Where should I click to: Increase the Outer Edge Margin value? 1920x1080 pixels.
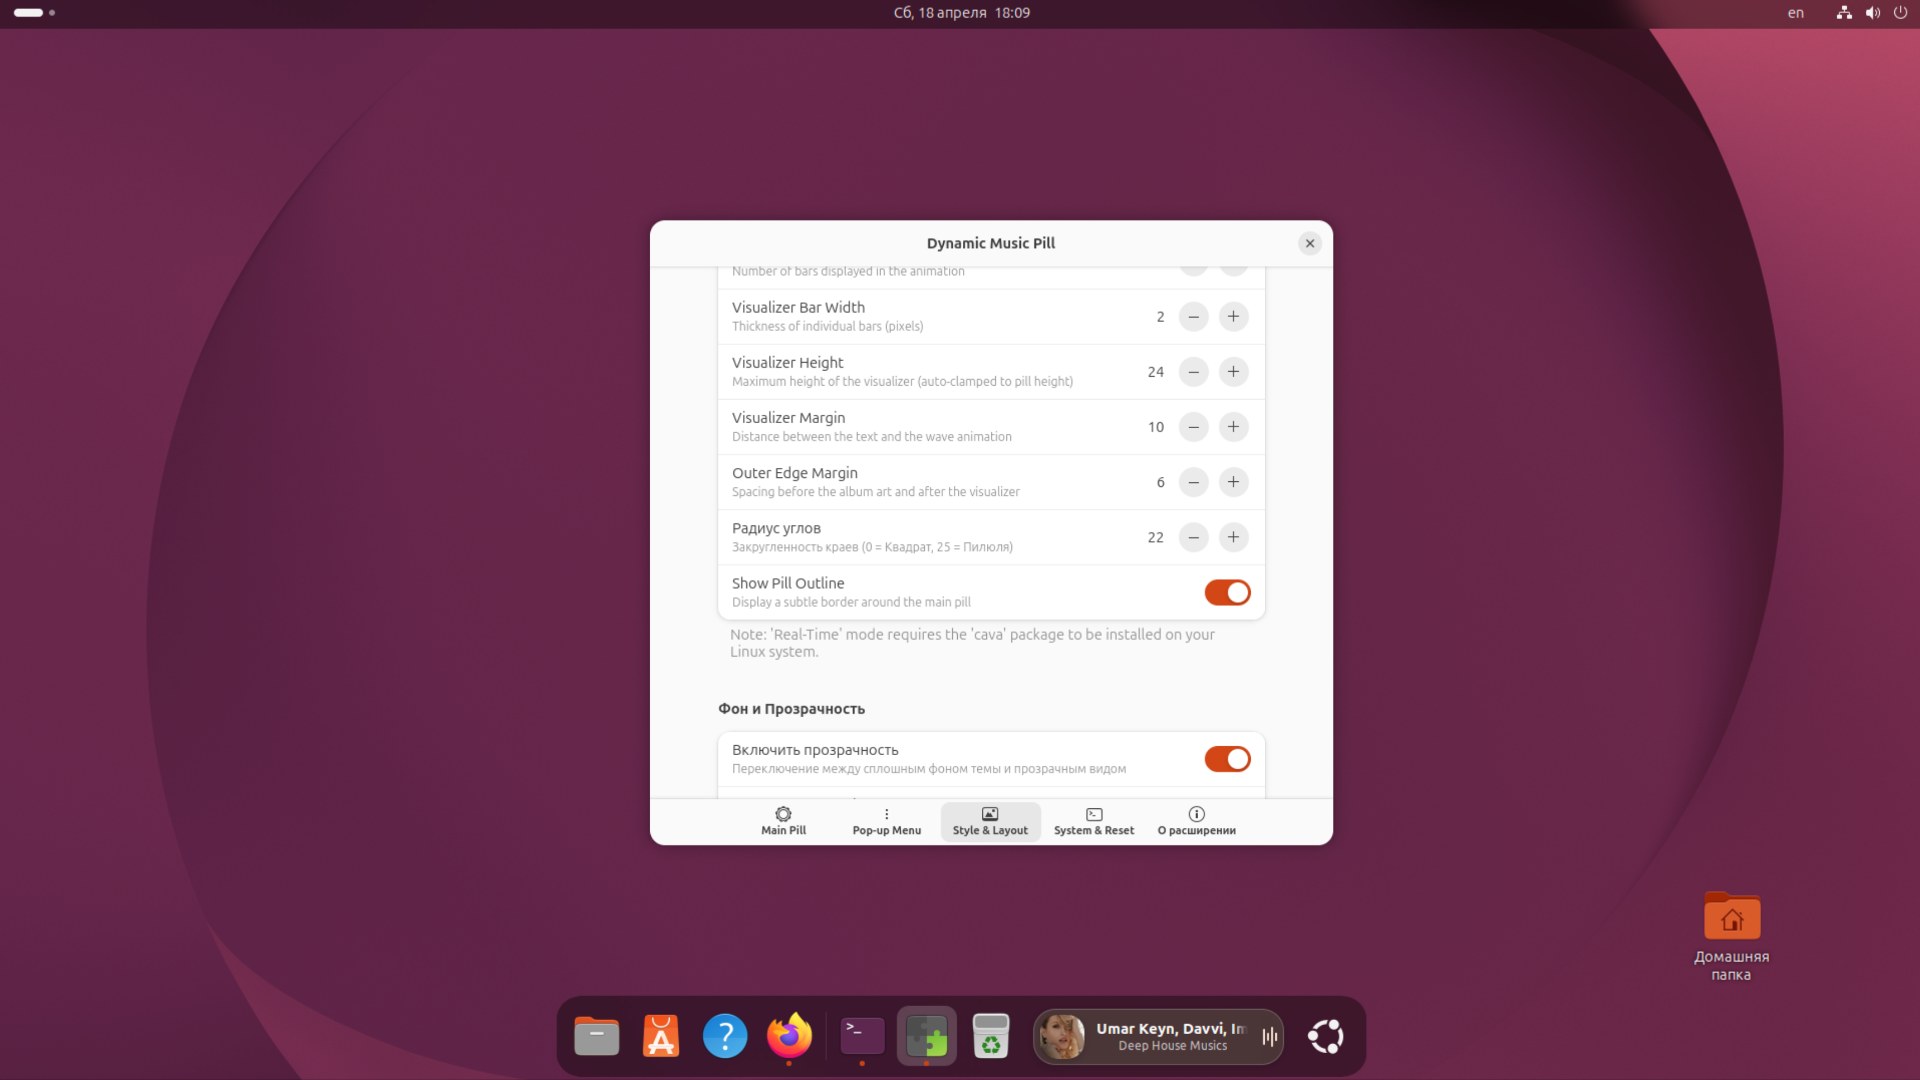(x=1233, y=482)
